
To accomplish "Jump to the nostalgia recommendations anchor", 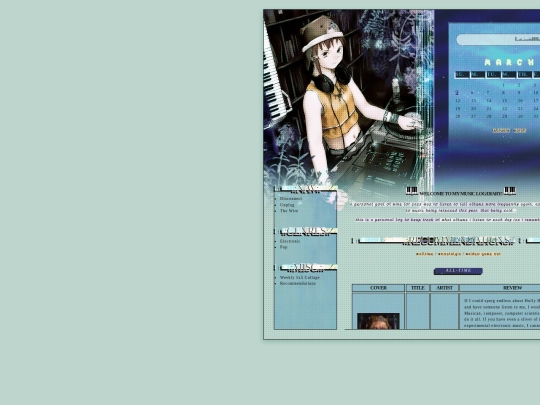I will point(449,254).
